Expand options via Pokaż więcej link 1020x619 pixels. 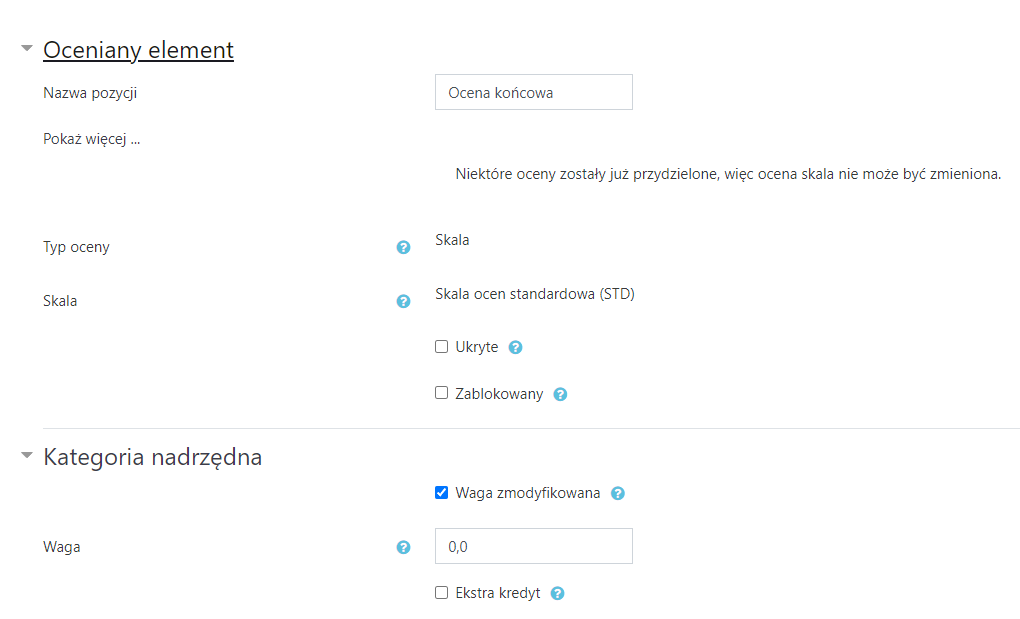91,139
